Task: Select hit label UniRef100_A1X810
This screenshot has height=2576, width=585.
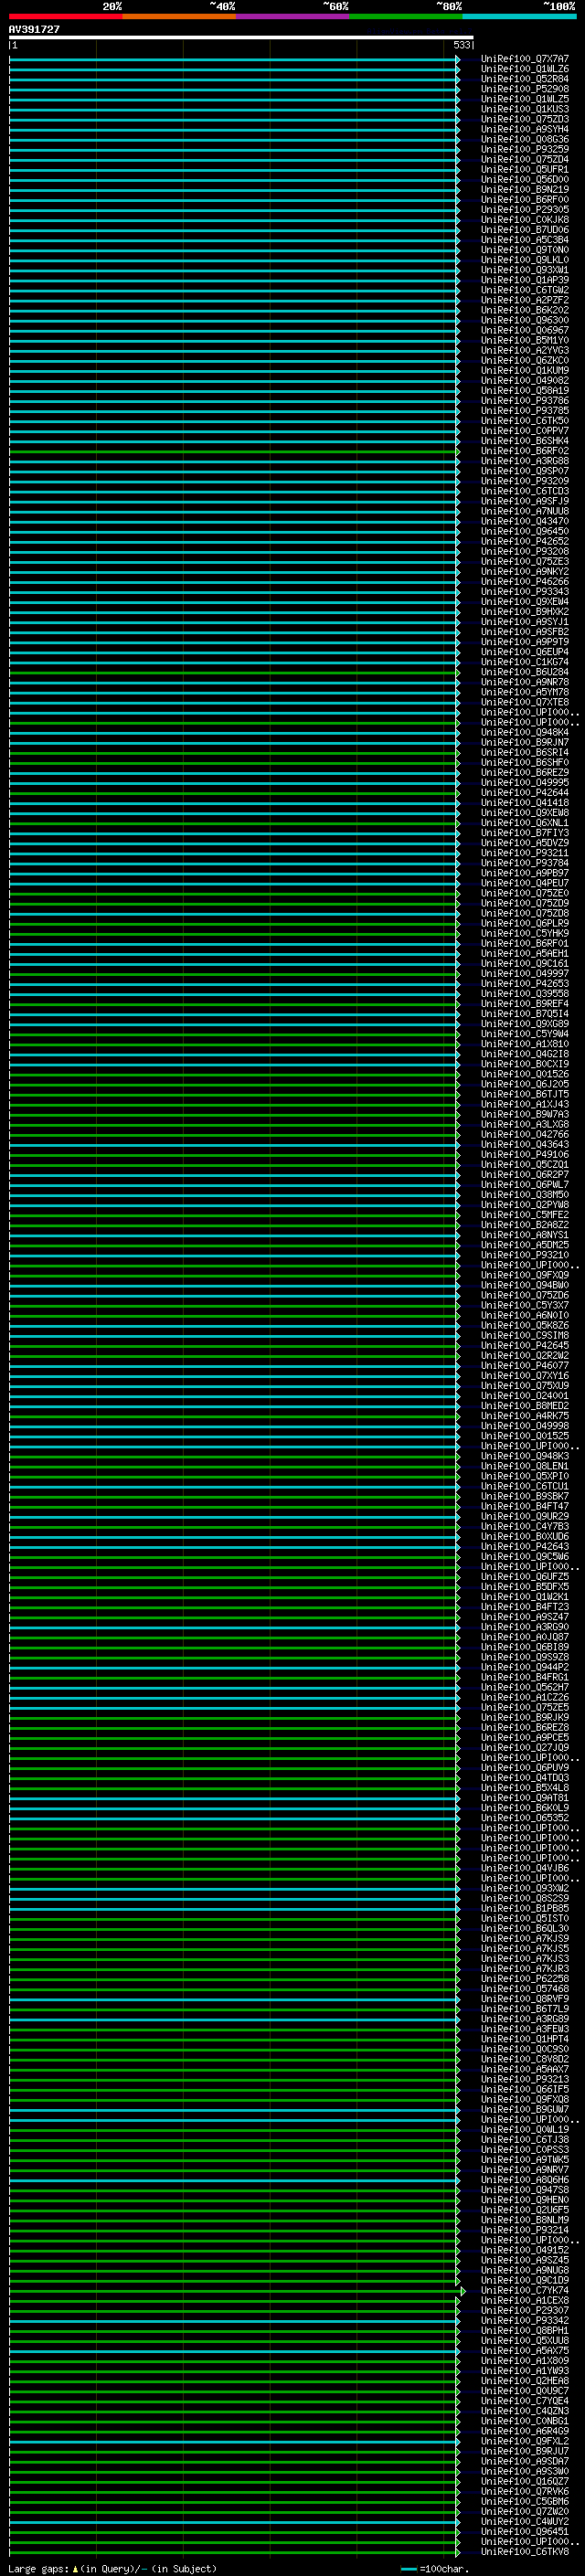Action: point(525,1043)
